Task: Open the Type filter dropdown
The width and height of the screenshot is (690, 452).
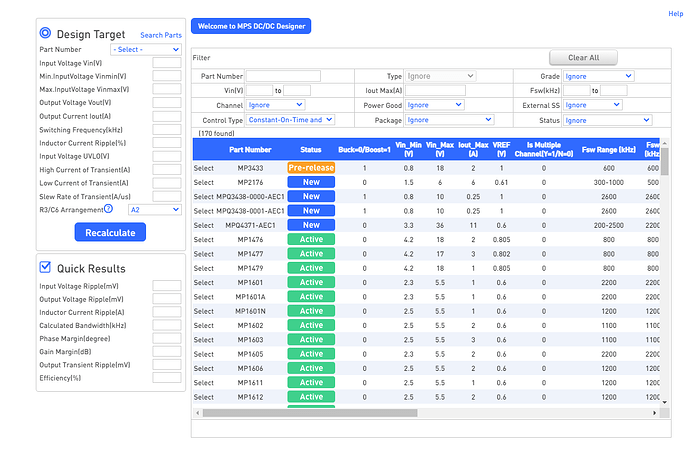Action: (440, 76)
